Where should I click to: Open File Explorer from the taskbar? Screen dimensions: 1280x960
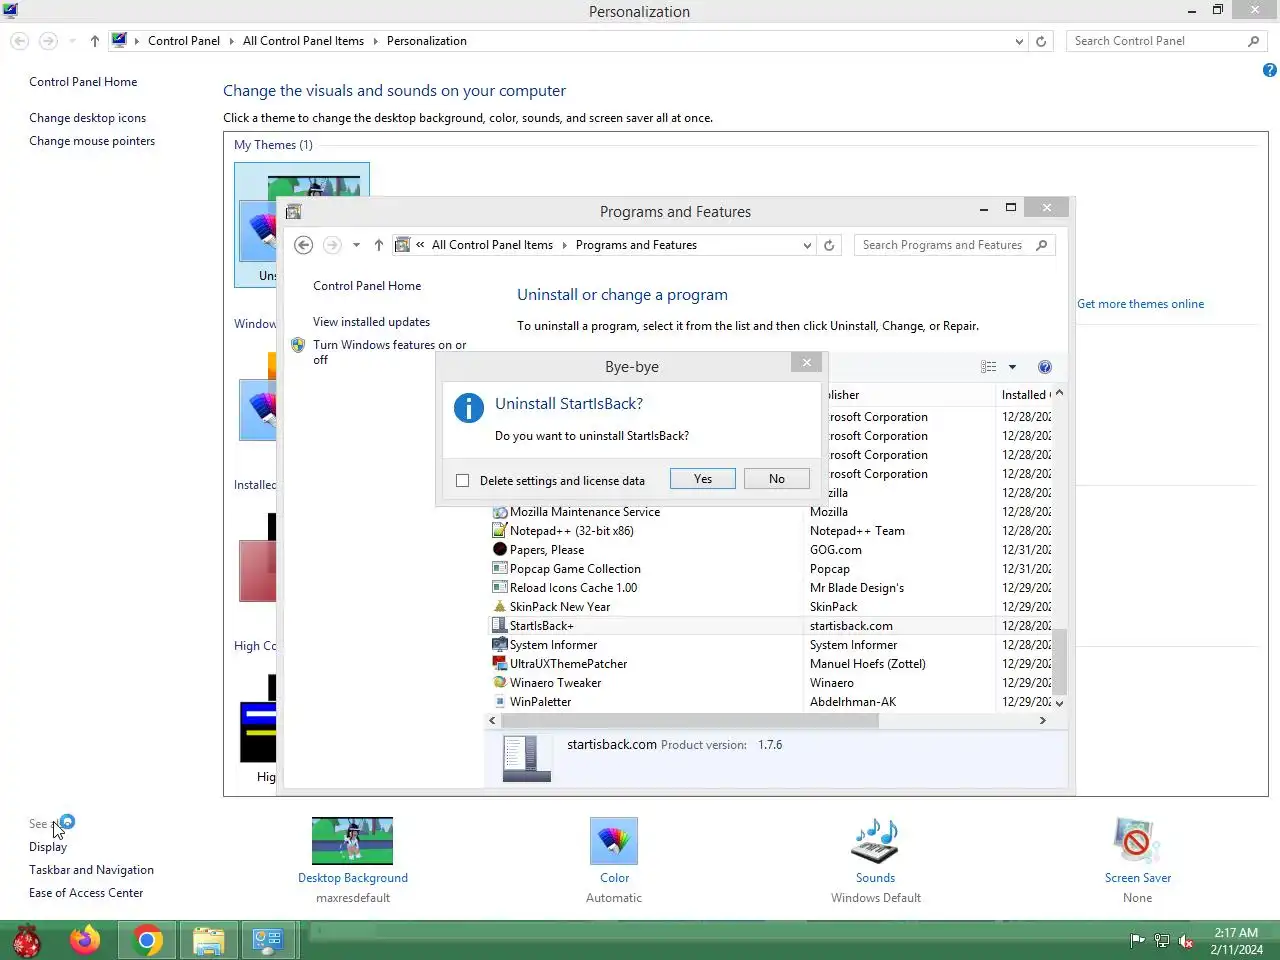pyautogui.click(x=208, y=940)
